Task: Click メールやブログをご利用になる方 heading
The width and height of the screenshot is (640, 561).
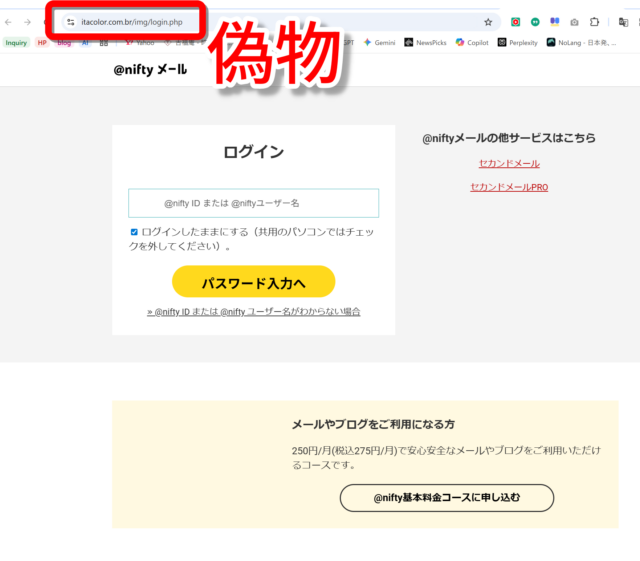Action: (x=373, y=425)
